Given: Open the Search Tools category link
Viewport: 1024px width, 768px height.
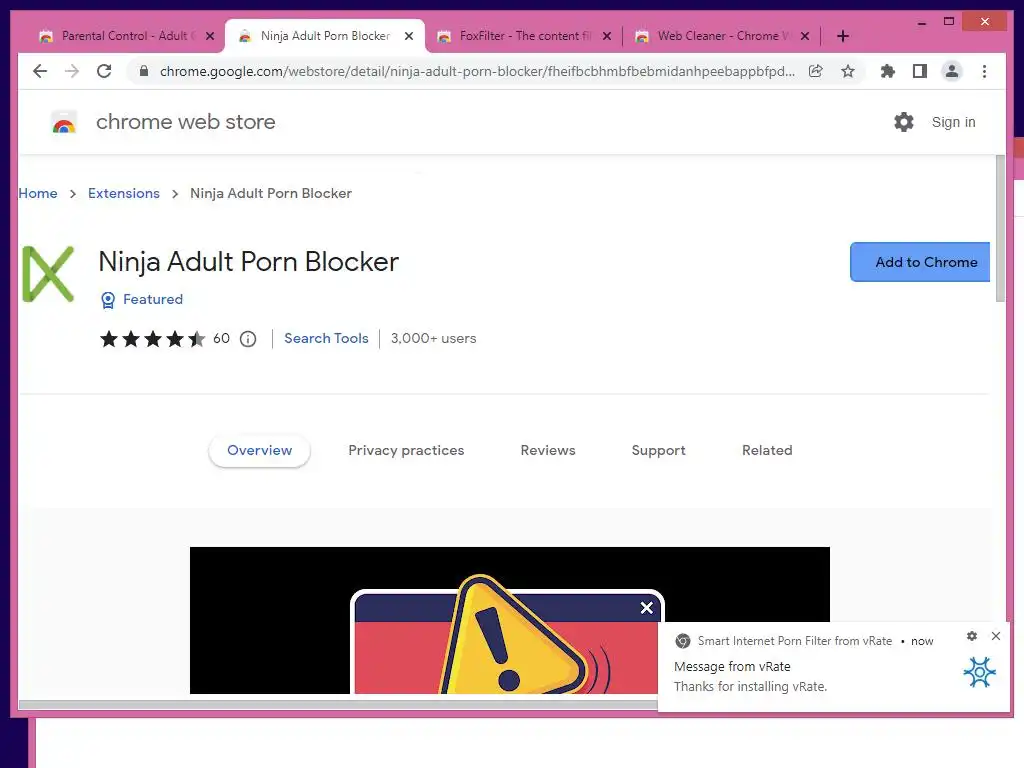Looking at the screenshot, I should [x=326, y=338].
